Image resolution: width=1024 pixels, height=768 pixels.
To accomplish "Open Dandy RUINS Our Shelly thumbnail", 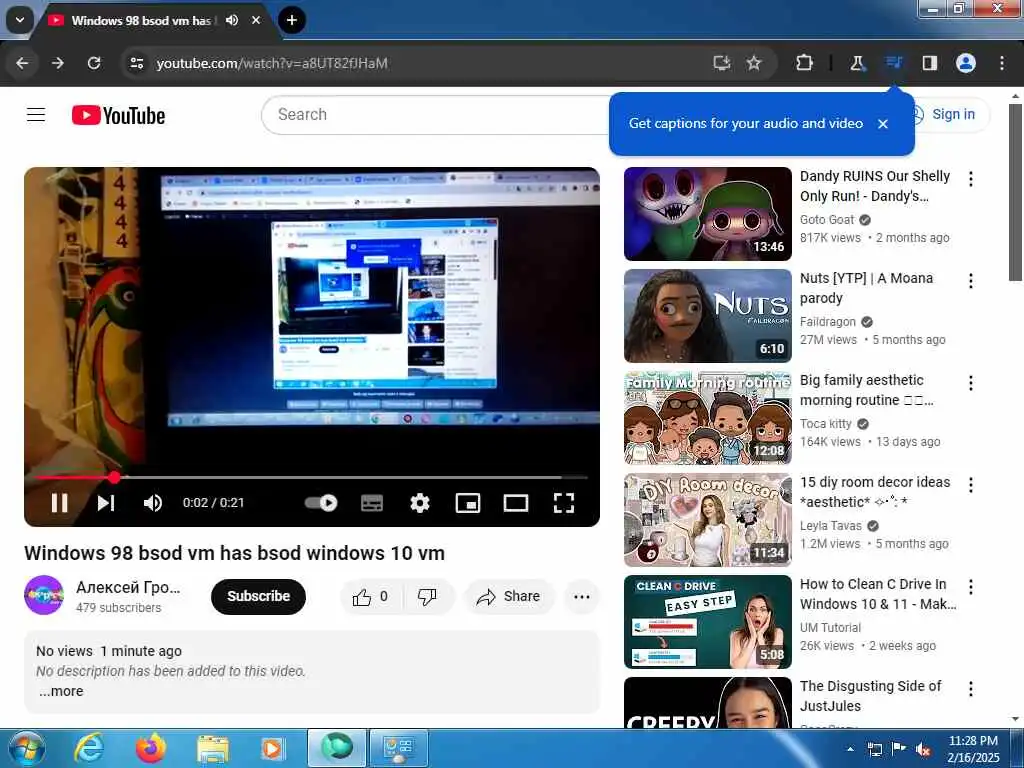I will [708, 214].
